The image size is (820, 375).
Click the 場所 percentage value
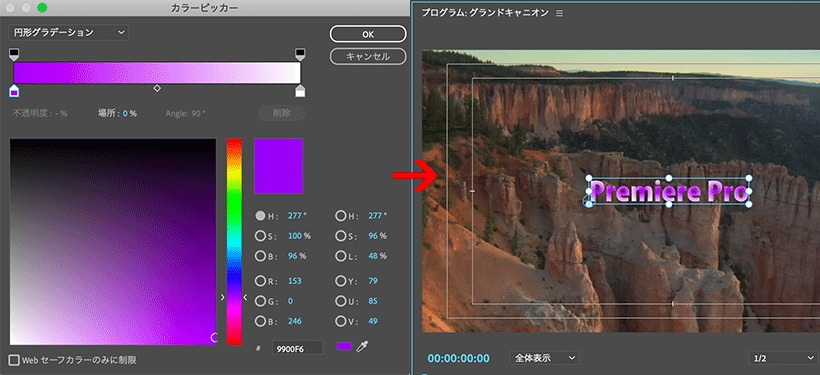point(129,113)
